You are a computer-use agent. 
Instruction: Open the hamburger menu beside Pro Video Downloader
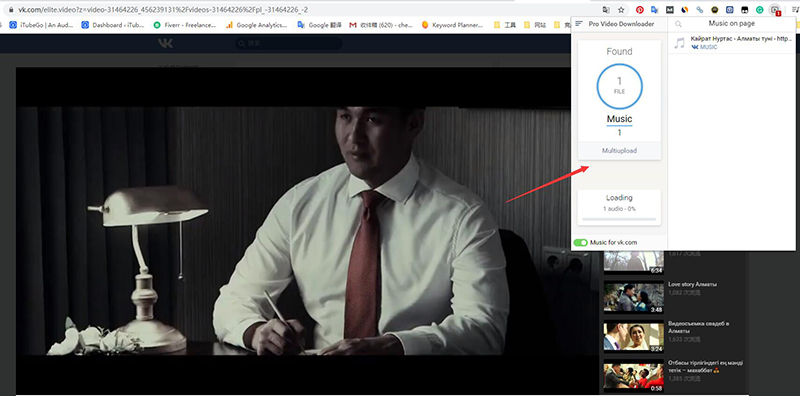pos(579,24)
